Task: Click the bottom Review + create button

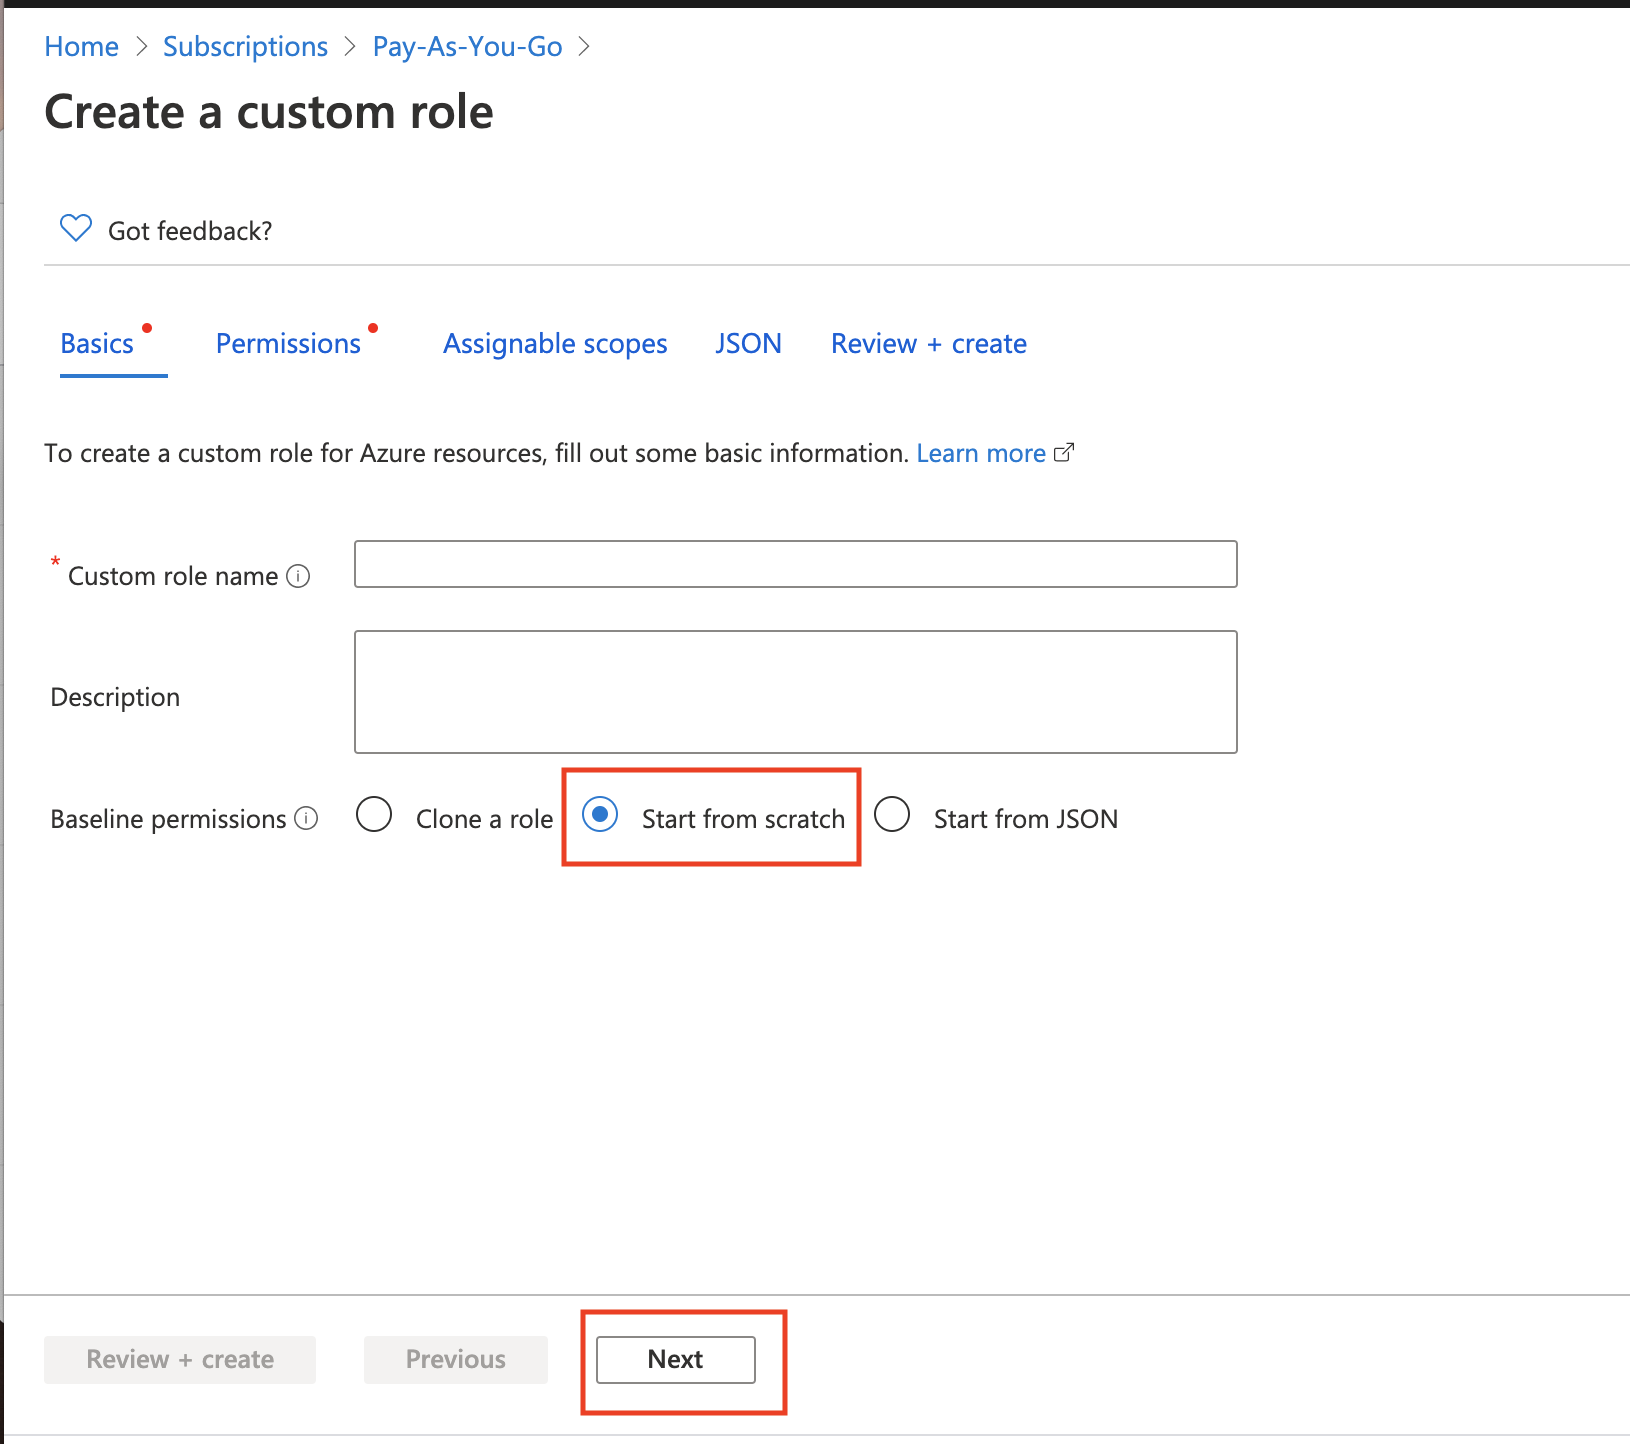Action: pyautogui.click(x=180, y=1359)
